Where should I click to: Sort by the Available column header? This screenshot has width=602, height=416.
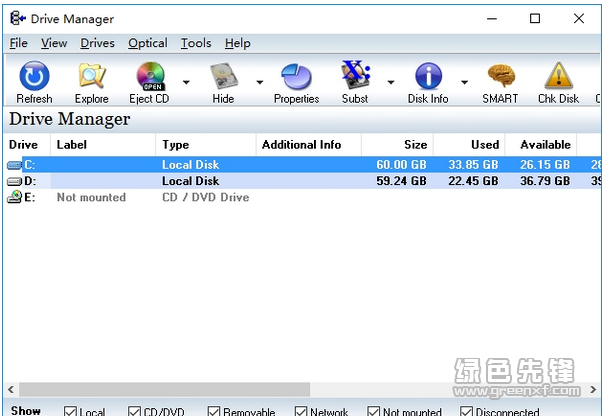pyautogui.click(x=541, y=145)
